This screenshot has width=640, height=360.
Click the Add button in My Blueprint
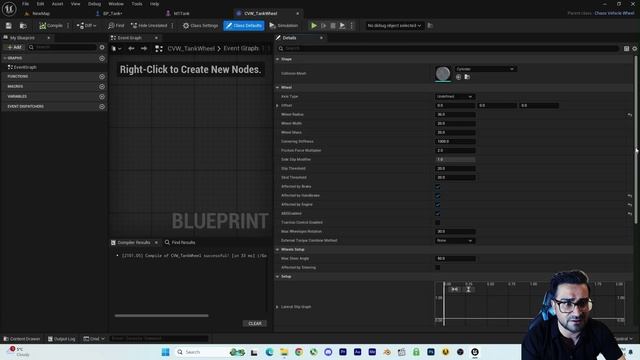coord(14,47)
